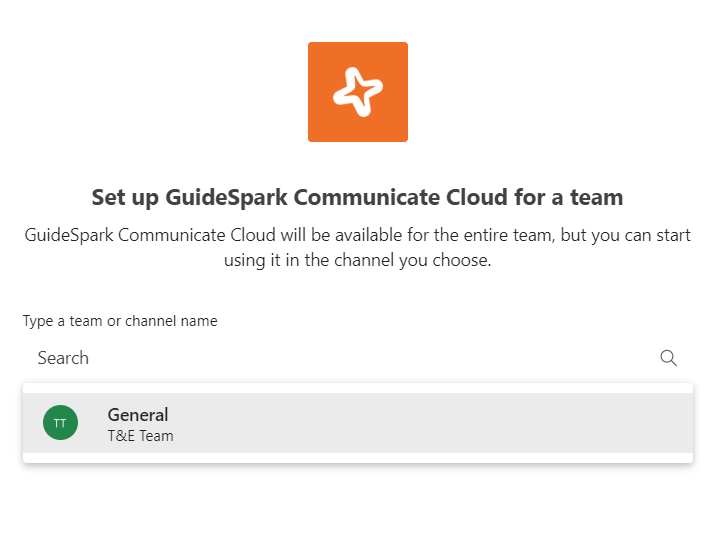The image size is (722, 533).
Task: Click the white star shape in logo
Action: point(357,93)
